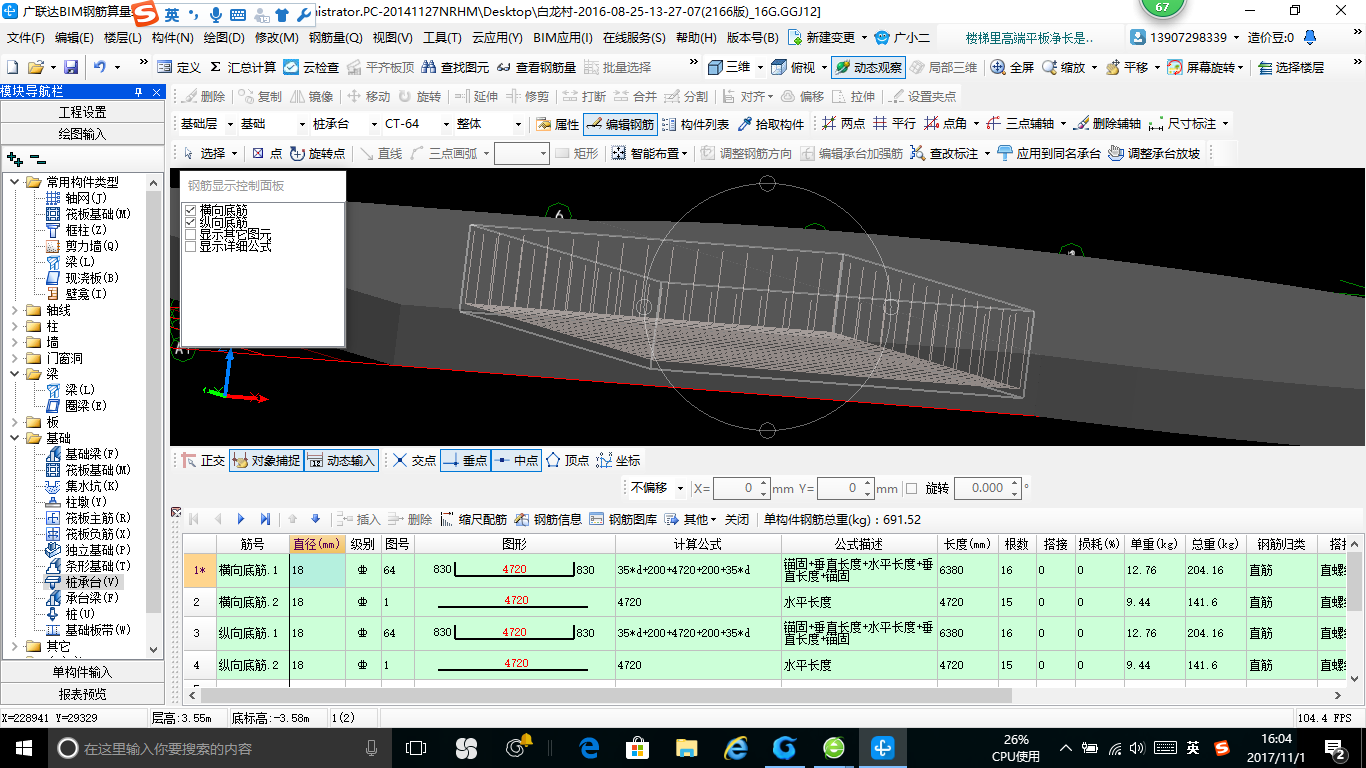1366x768 pixels.
Task: Expand the 门窗洞 tree node
Action: pyautogui.click(x=14, y=358)
